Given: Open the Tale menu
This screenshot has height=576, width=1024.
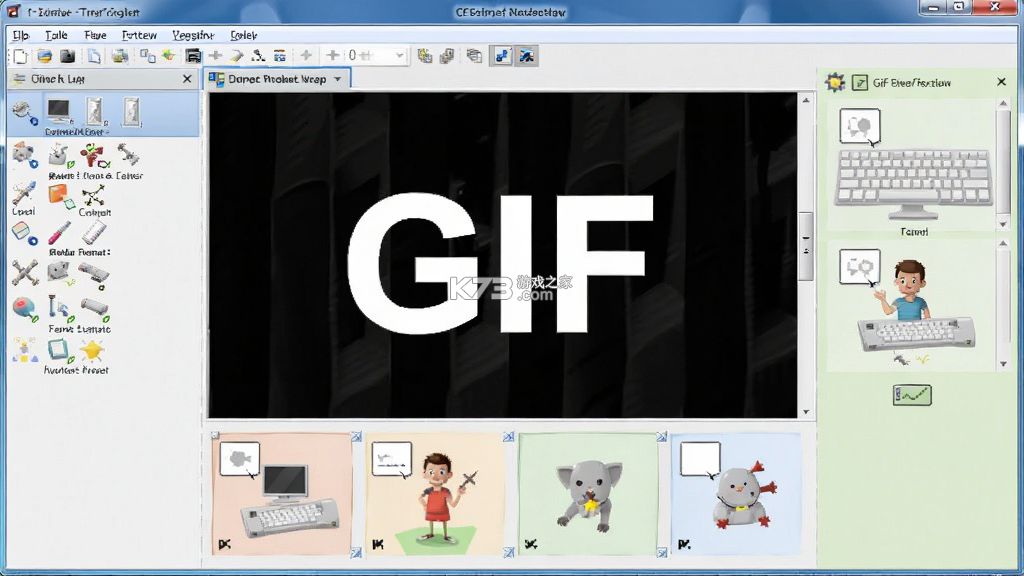Looking at the screenshot, I should pyautogui.click(x=56, y=35).
